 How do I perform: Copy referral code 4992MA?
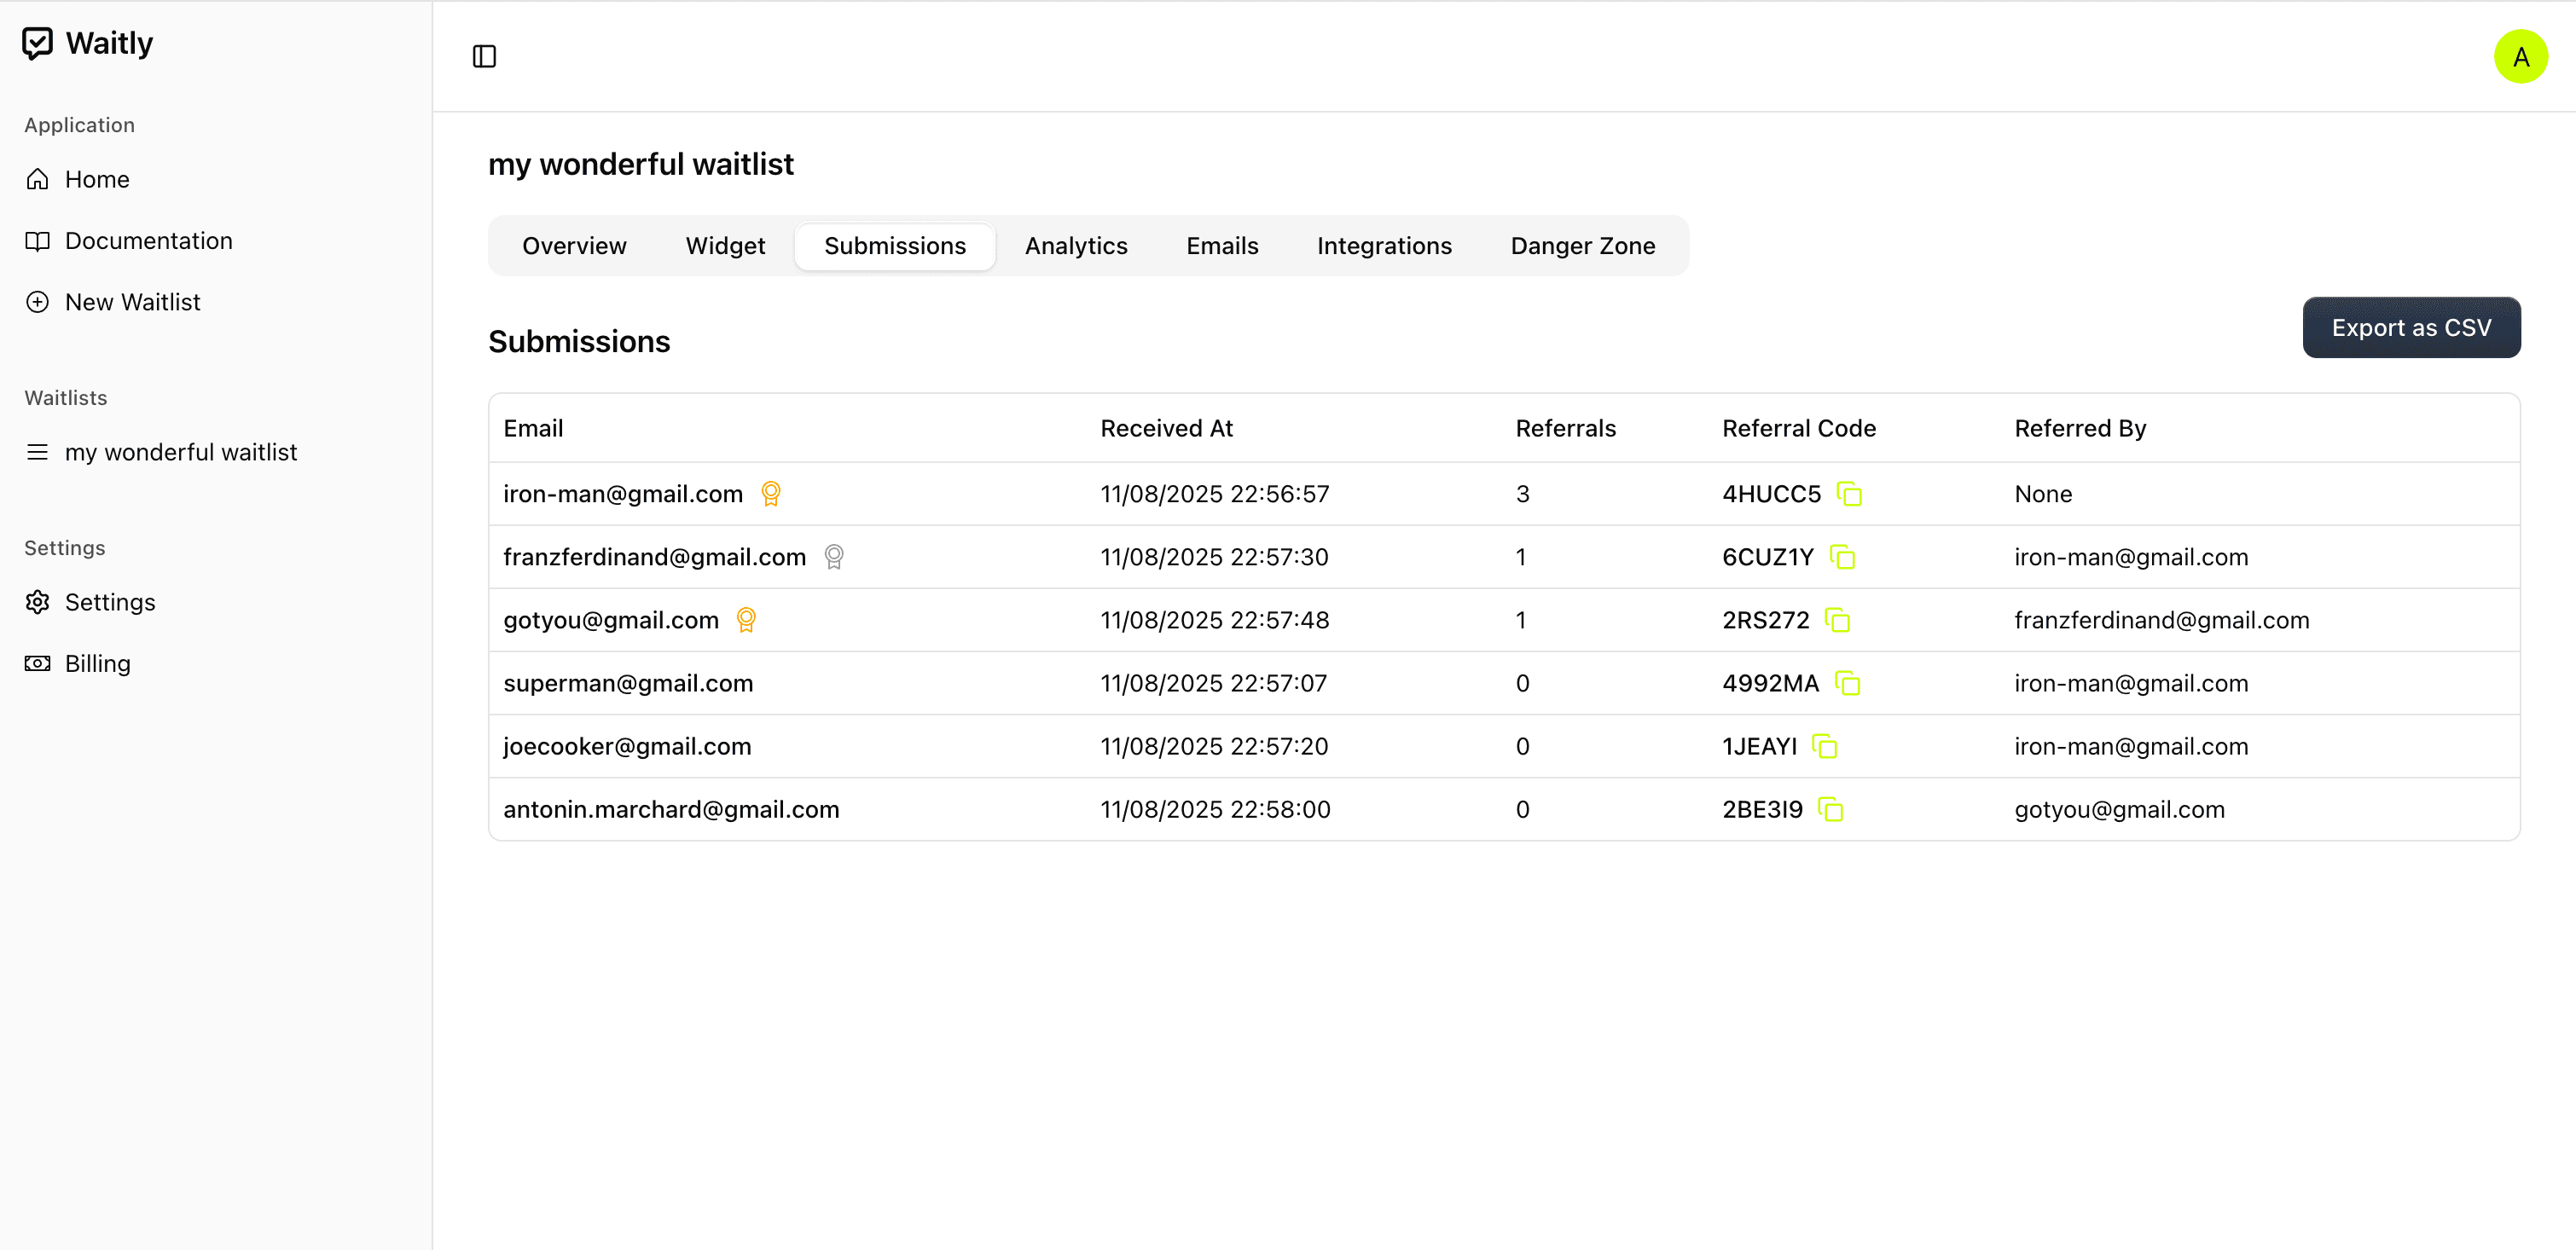click(1847, 683)
